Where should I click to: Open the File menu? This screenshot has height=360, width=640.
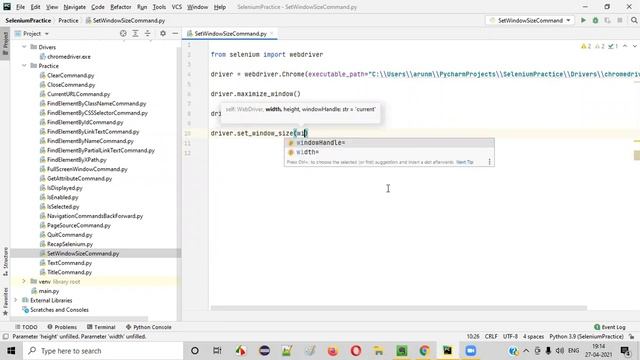pos(20,7)
